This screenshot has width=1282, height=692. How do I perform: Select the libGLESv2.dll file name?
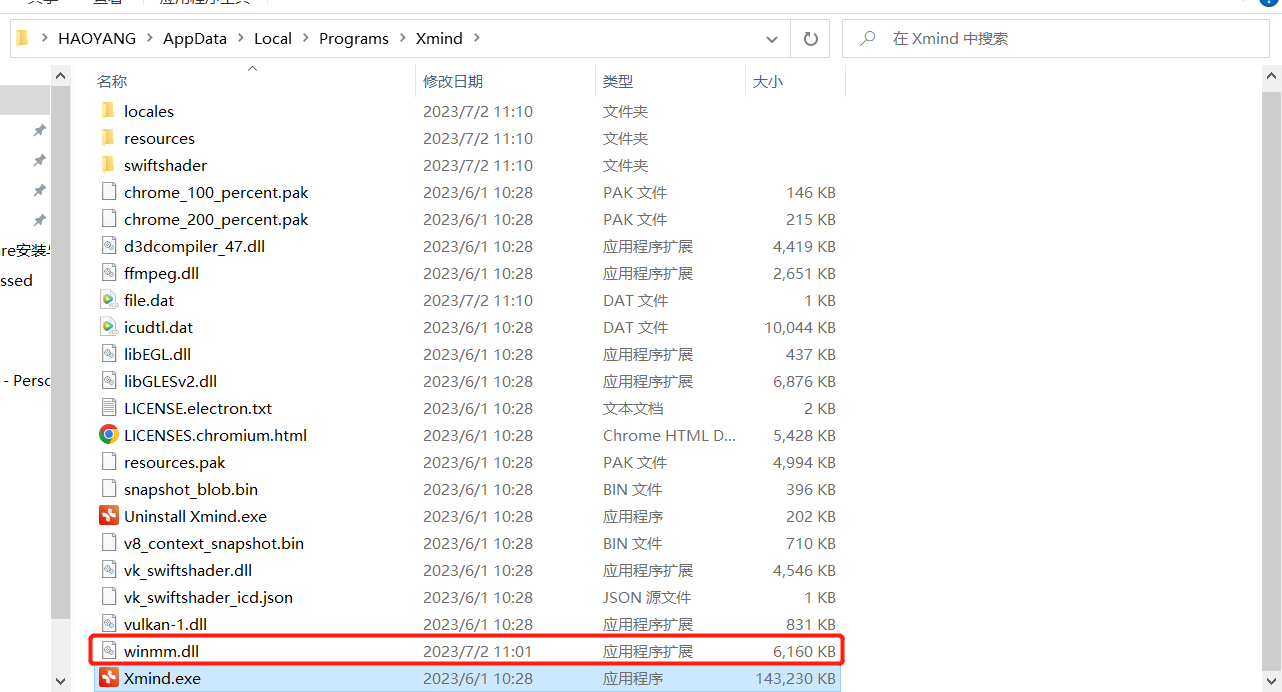pos(170,381)
